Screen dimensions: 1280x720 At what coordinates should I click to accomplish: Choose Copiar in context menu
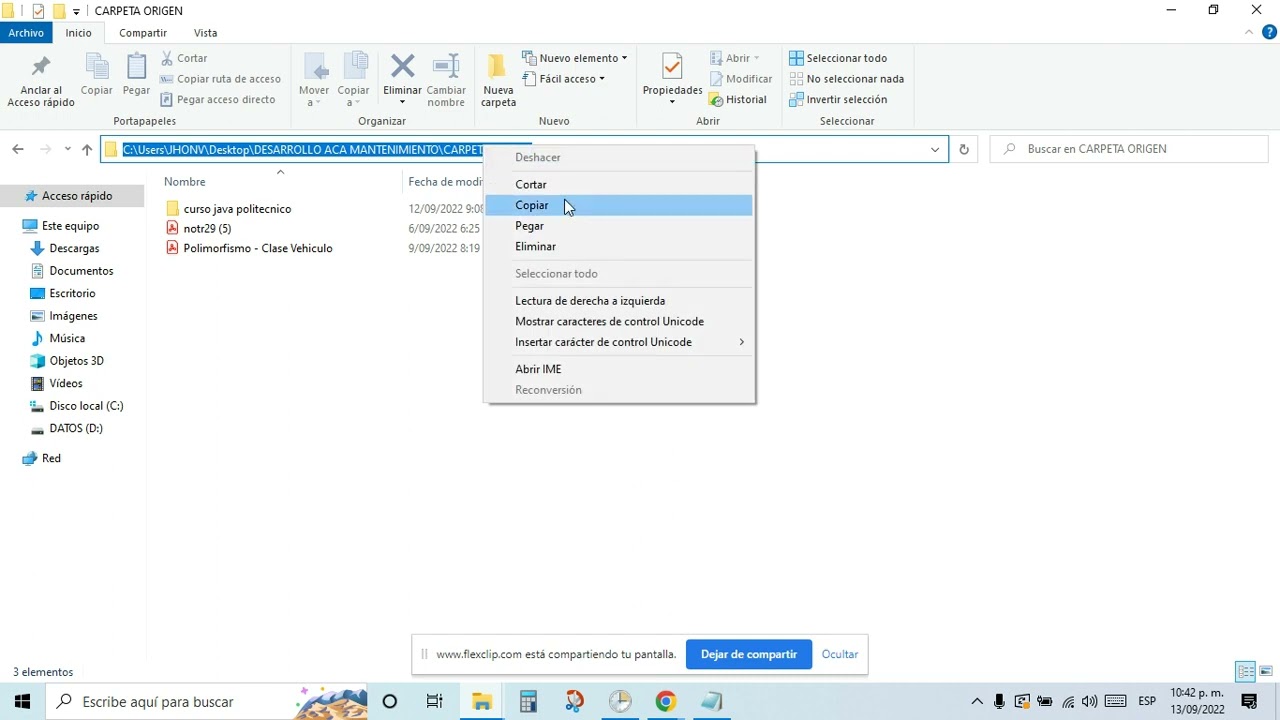[619, 205]
